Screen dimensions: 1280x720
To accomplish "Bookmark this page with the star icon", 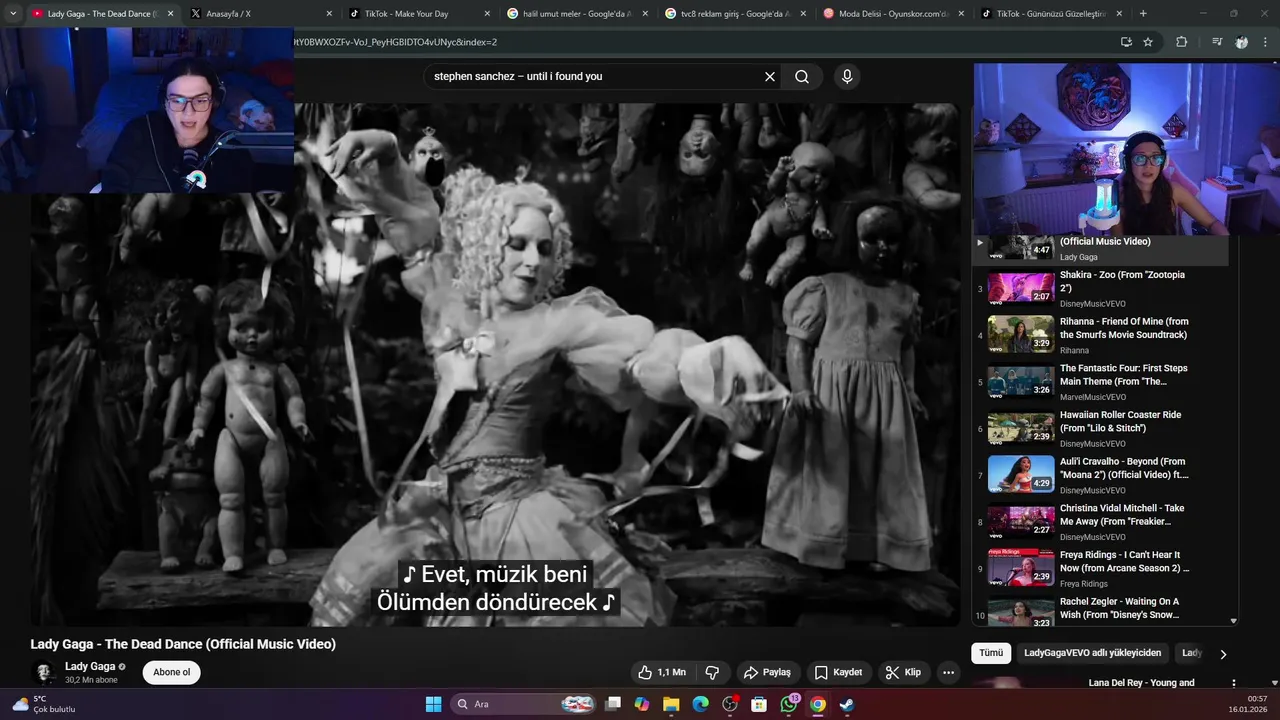I will click(1148, 42).
